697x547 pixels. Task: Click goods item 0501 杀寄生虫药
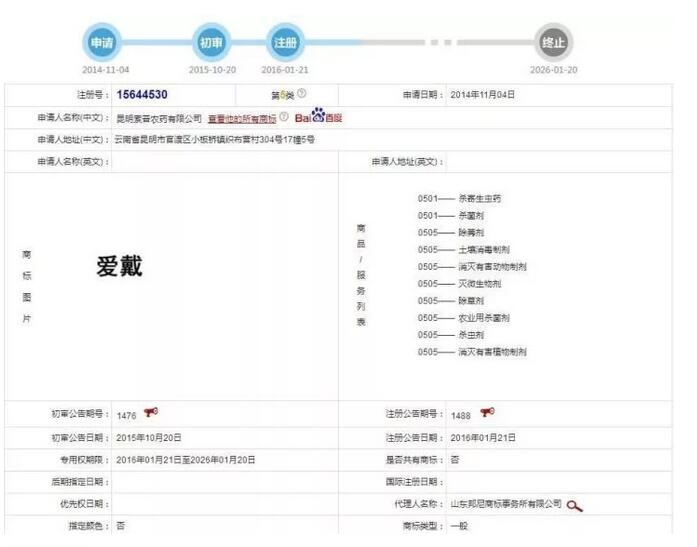tap(459, 198)
